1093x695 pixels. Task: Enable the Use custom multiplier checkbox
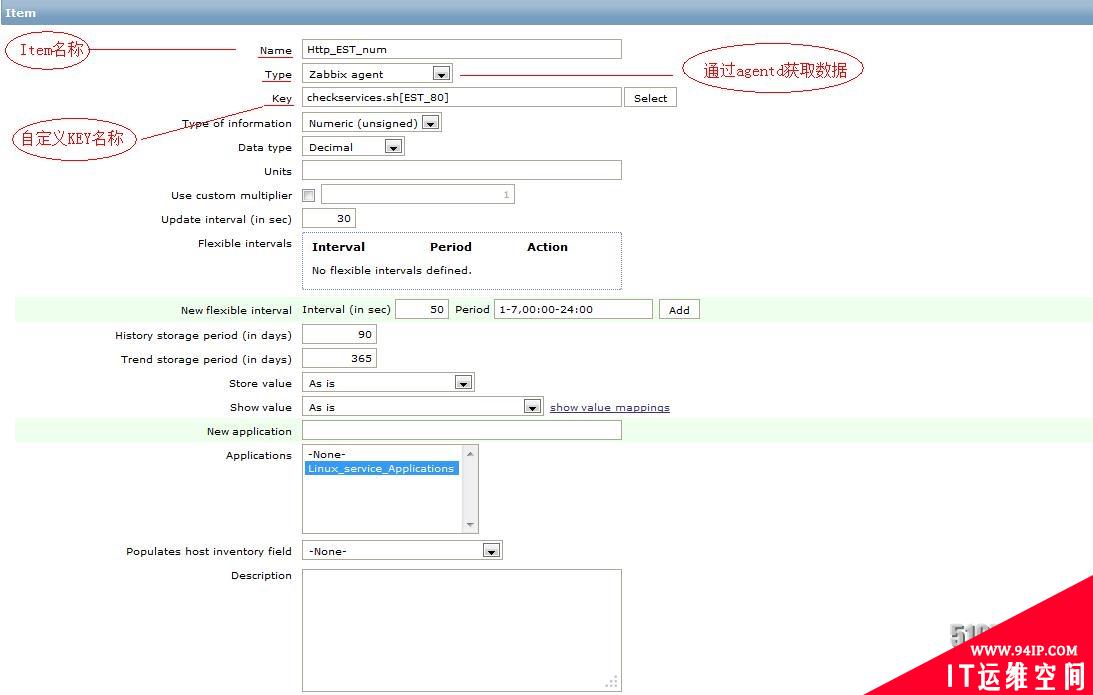click(x=309, y=196)
